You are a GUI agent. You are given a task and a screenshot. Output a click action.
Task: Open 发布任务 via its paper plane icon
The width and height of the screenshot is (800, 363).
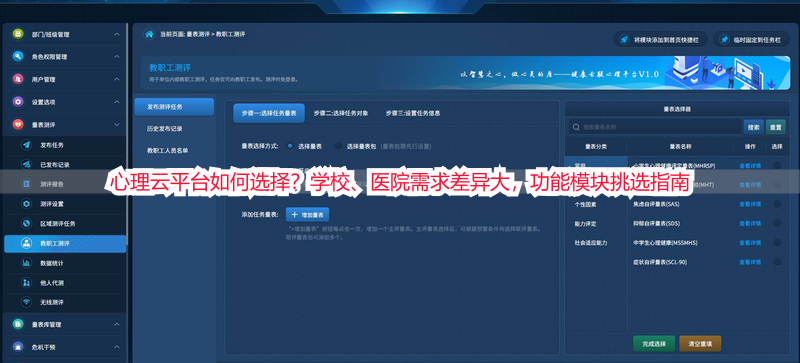pos(27,145)
